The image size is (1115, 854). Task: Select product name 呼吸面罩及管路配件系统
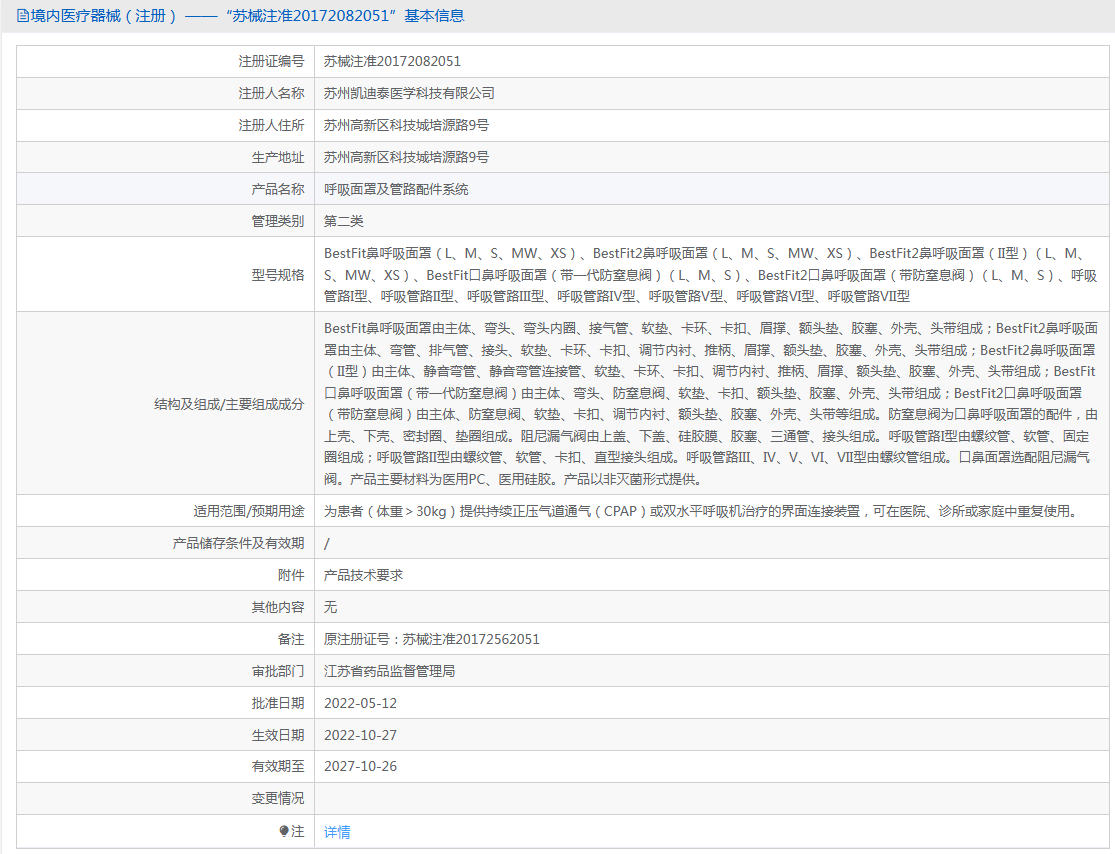point(396,189)
